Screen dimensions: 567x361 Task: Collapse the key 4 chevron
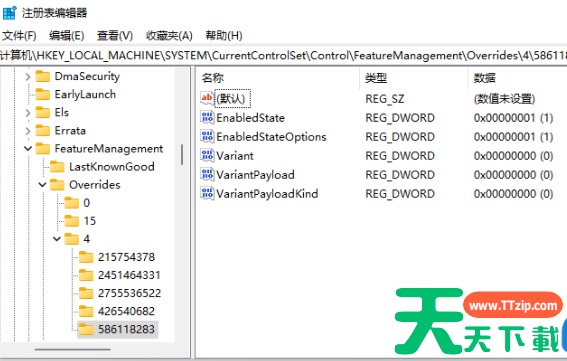pos(57,239)
